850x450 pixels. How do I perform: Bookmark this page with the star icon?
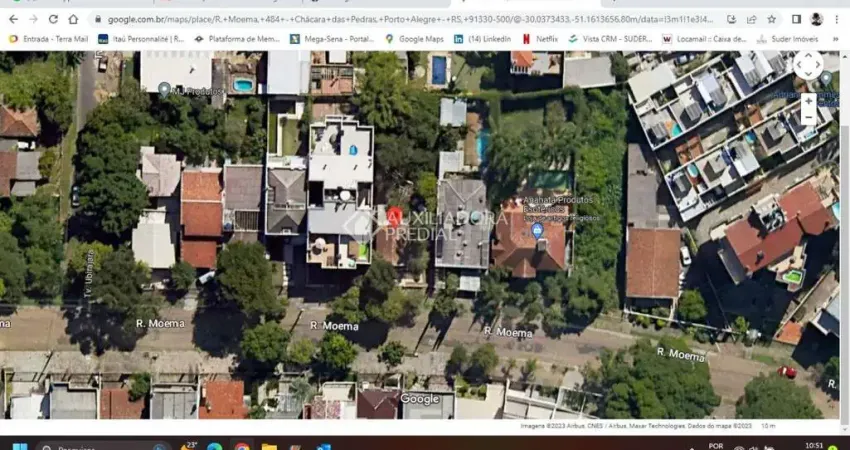pos(771,20)
